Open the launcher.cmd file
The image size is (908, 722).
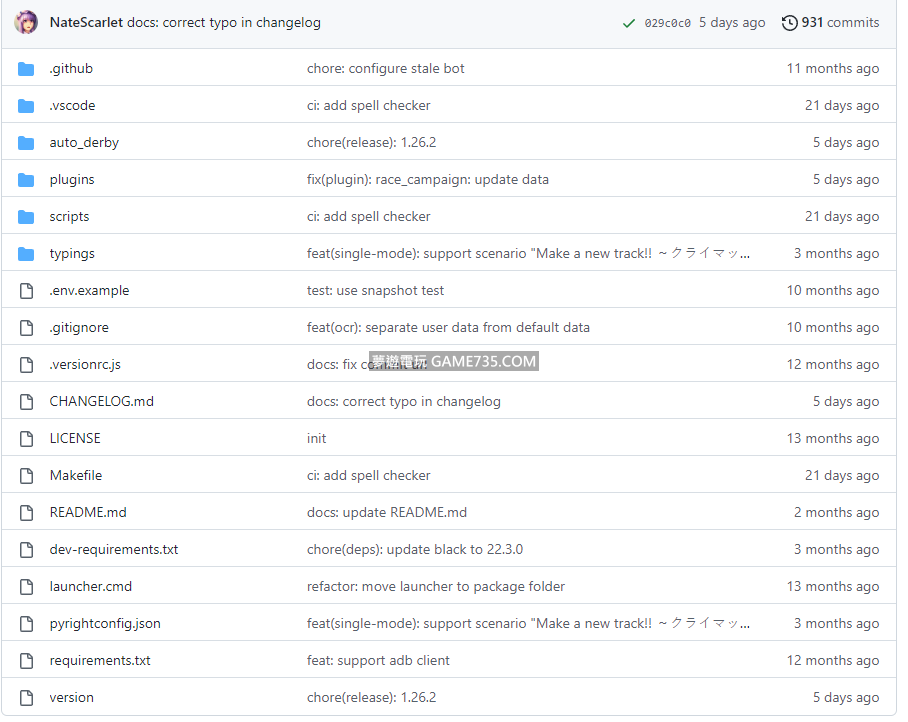tap(90, 587)
